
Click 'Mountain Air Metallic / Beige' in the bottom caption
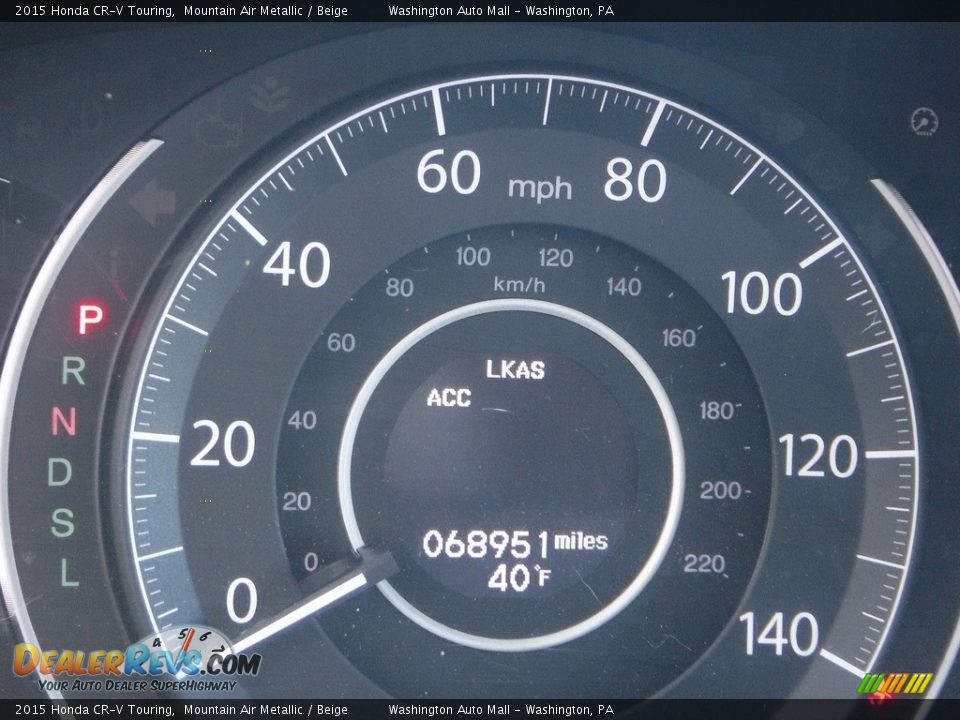[x=266, y=710]
